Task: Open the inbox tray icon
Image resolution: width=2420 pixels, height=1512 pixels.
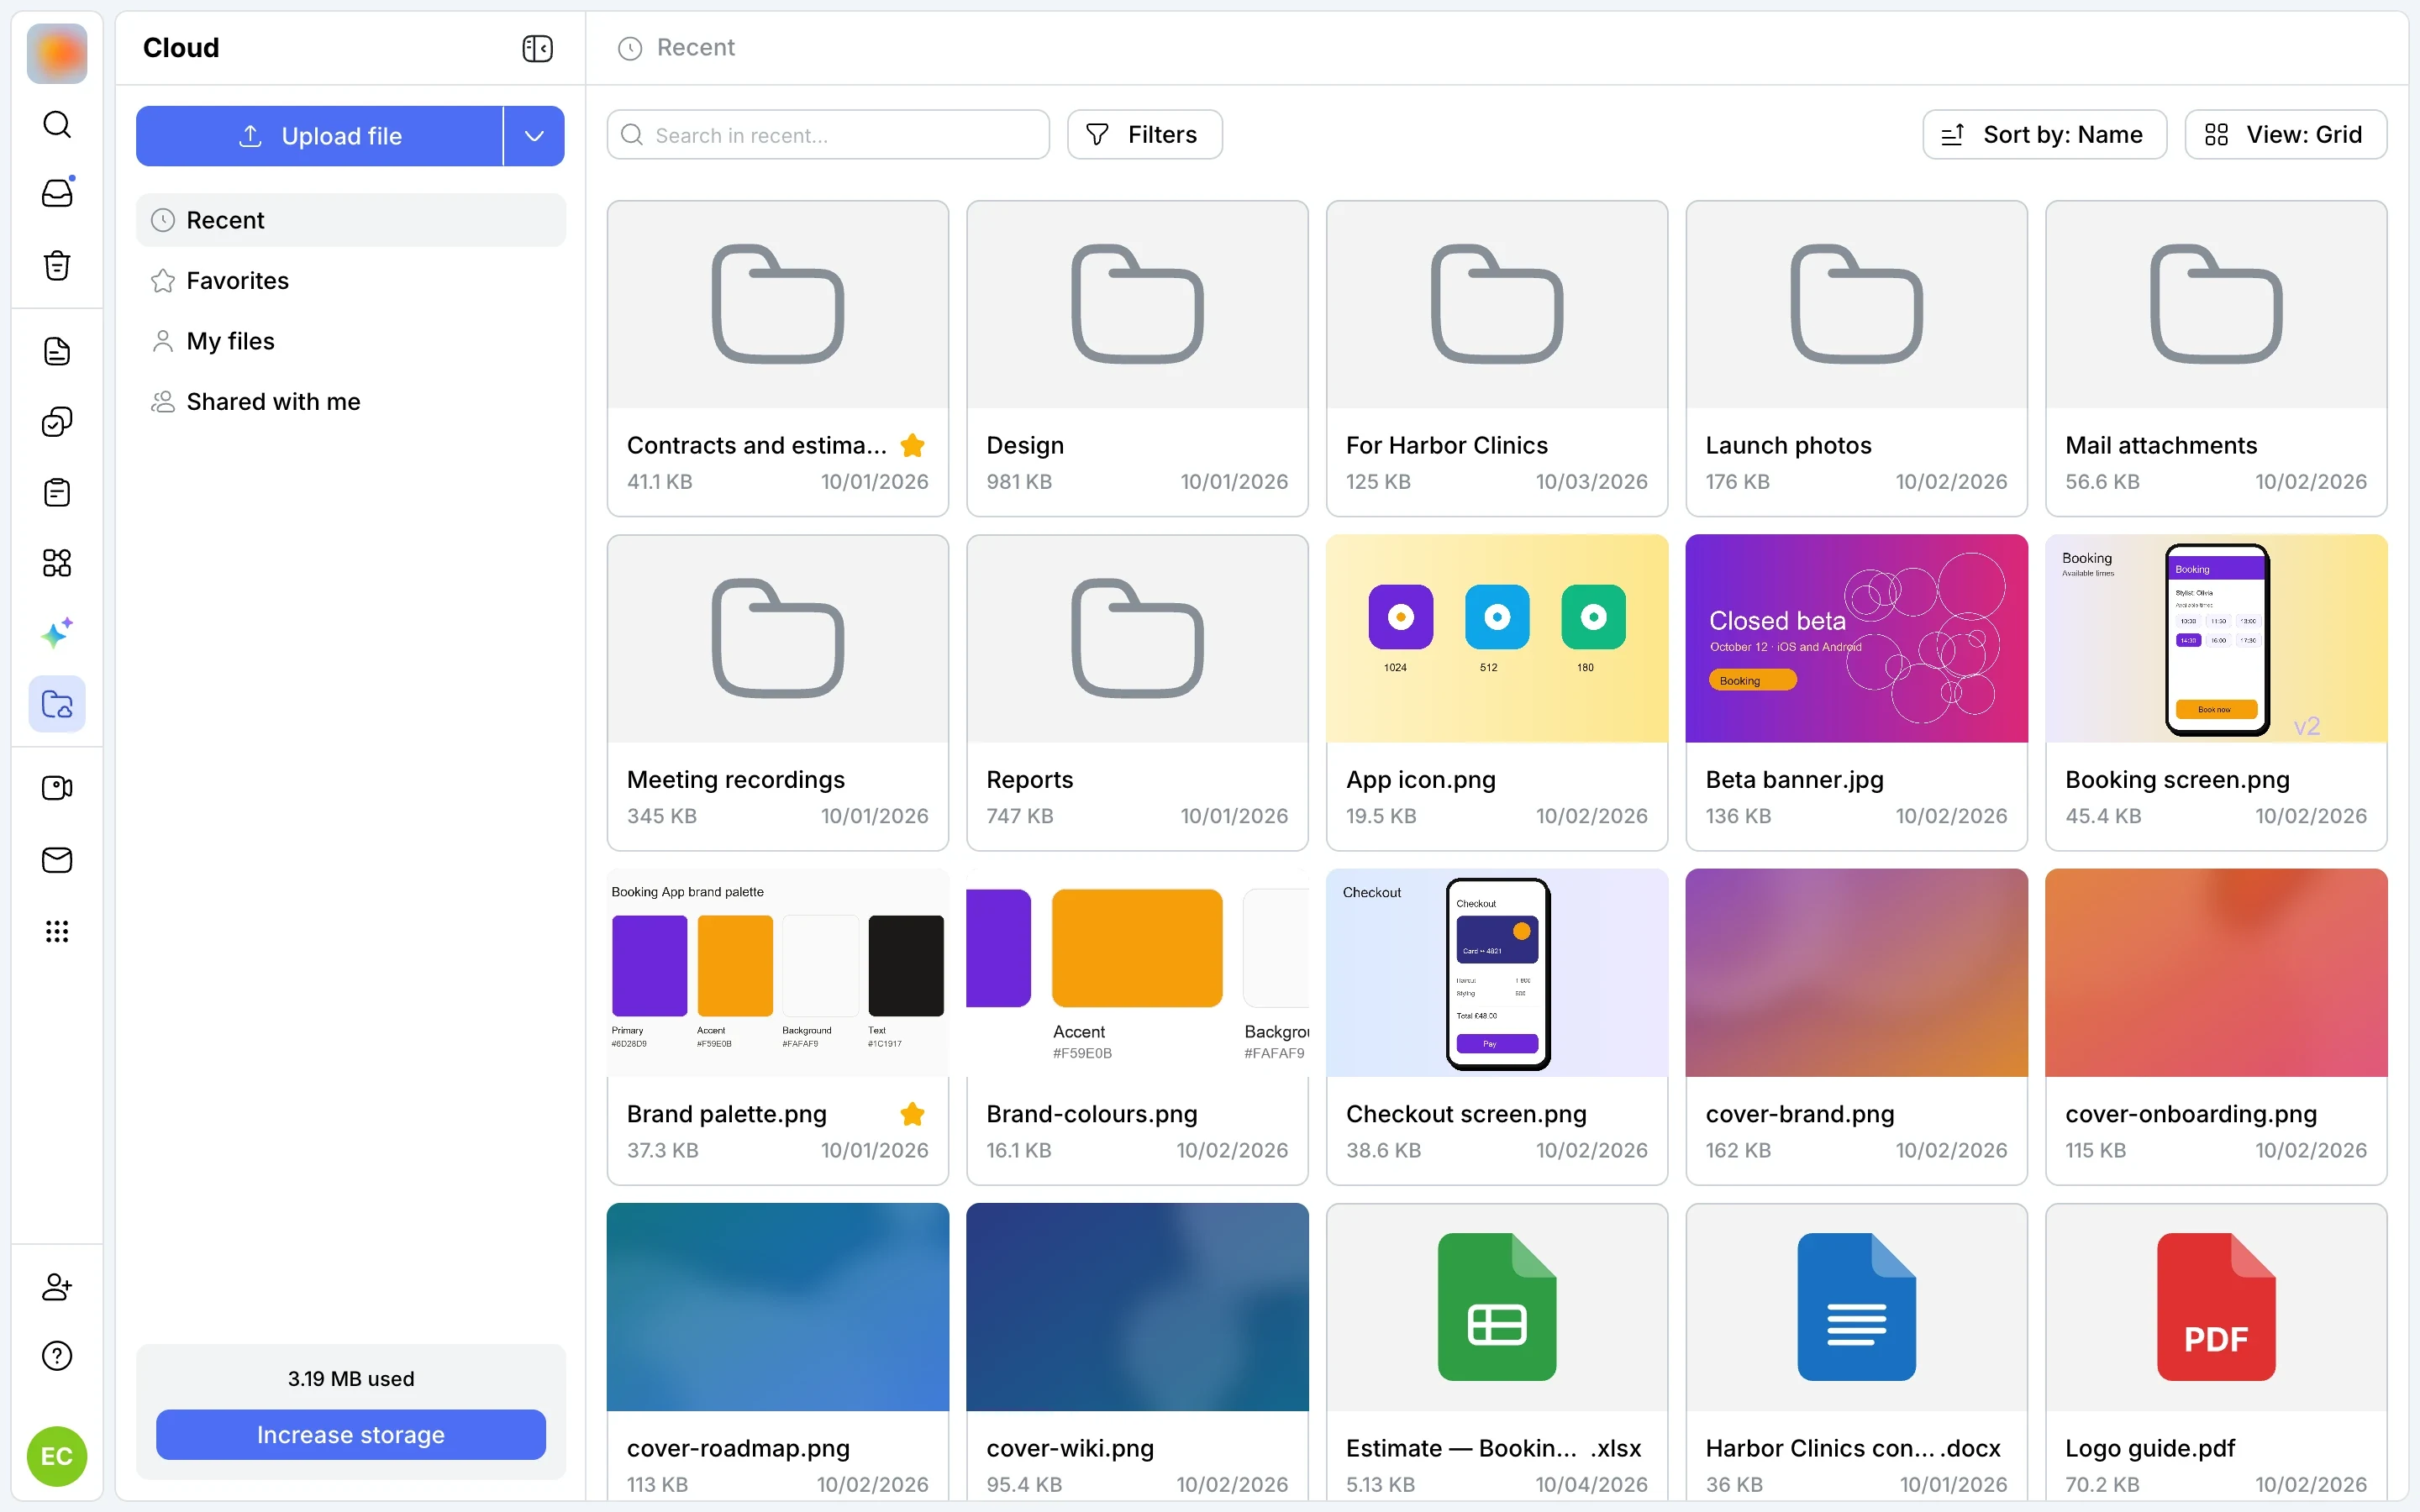Action: pos(57,192)
